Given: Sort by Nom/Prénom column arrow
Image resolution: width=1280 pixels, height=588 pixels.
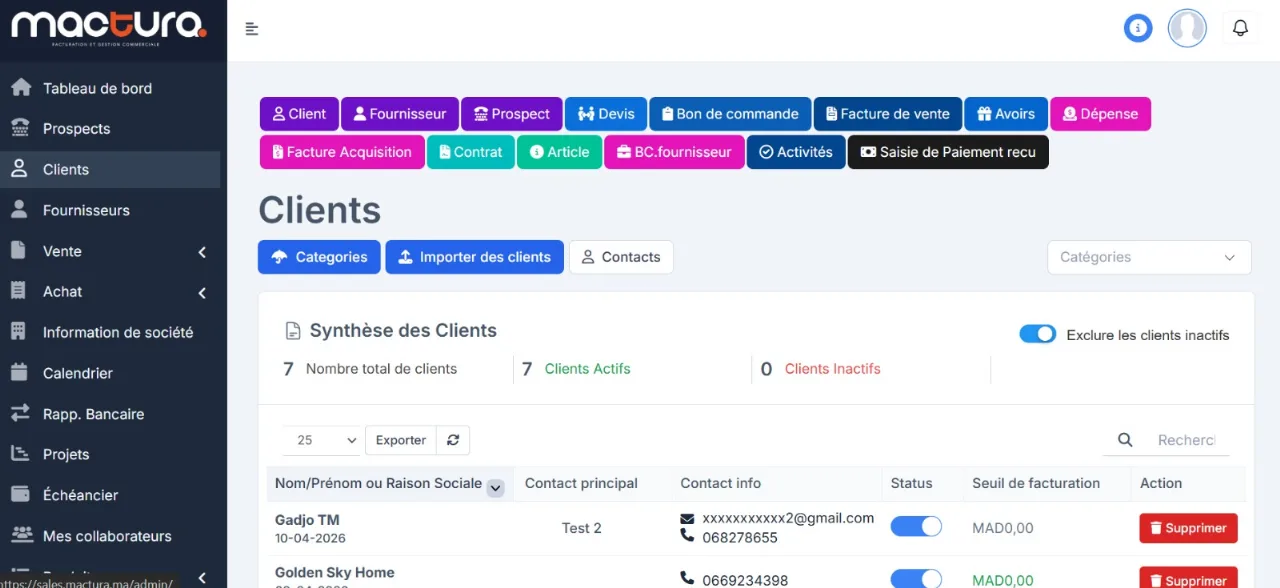Looking at the screenshot, I should coord(495,488).
